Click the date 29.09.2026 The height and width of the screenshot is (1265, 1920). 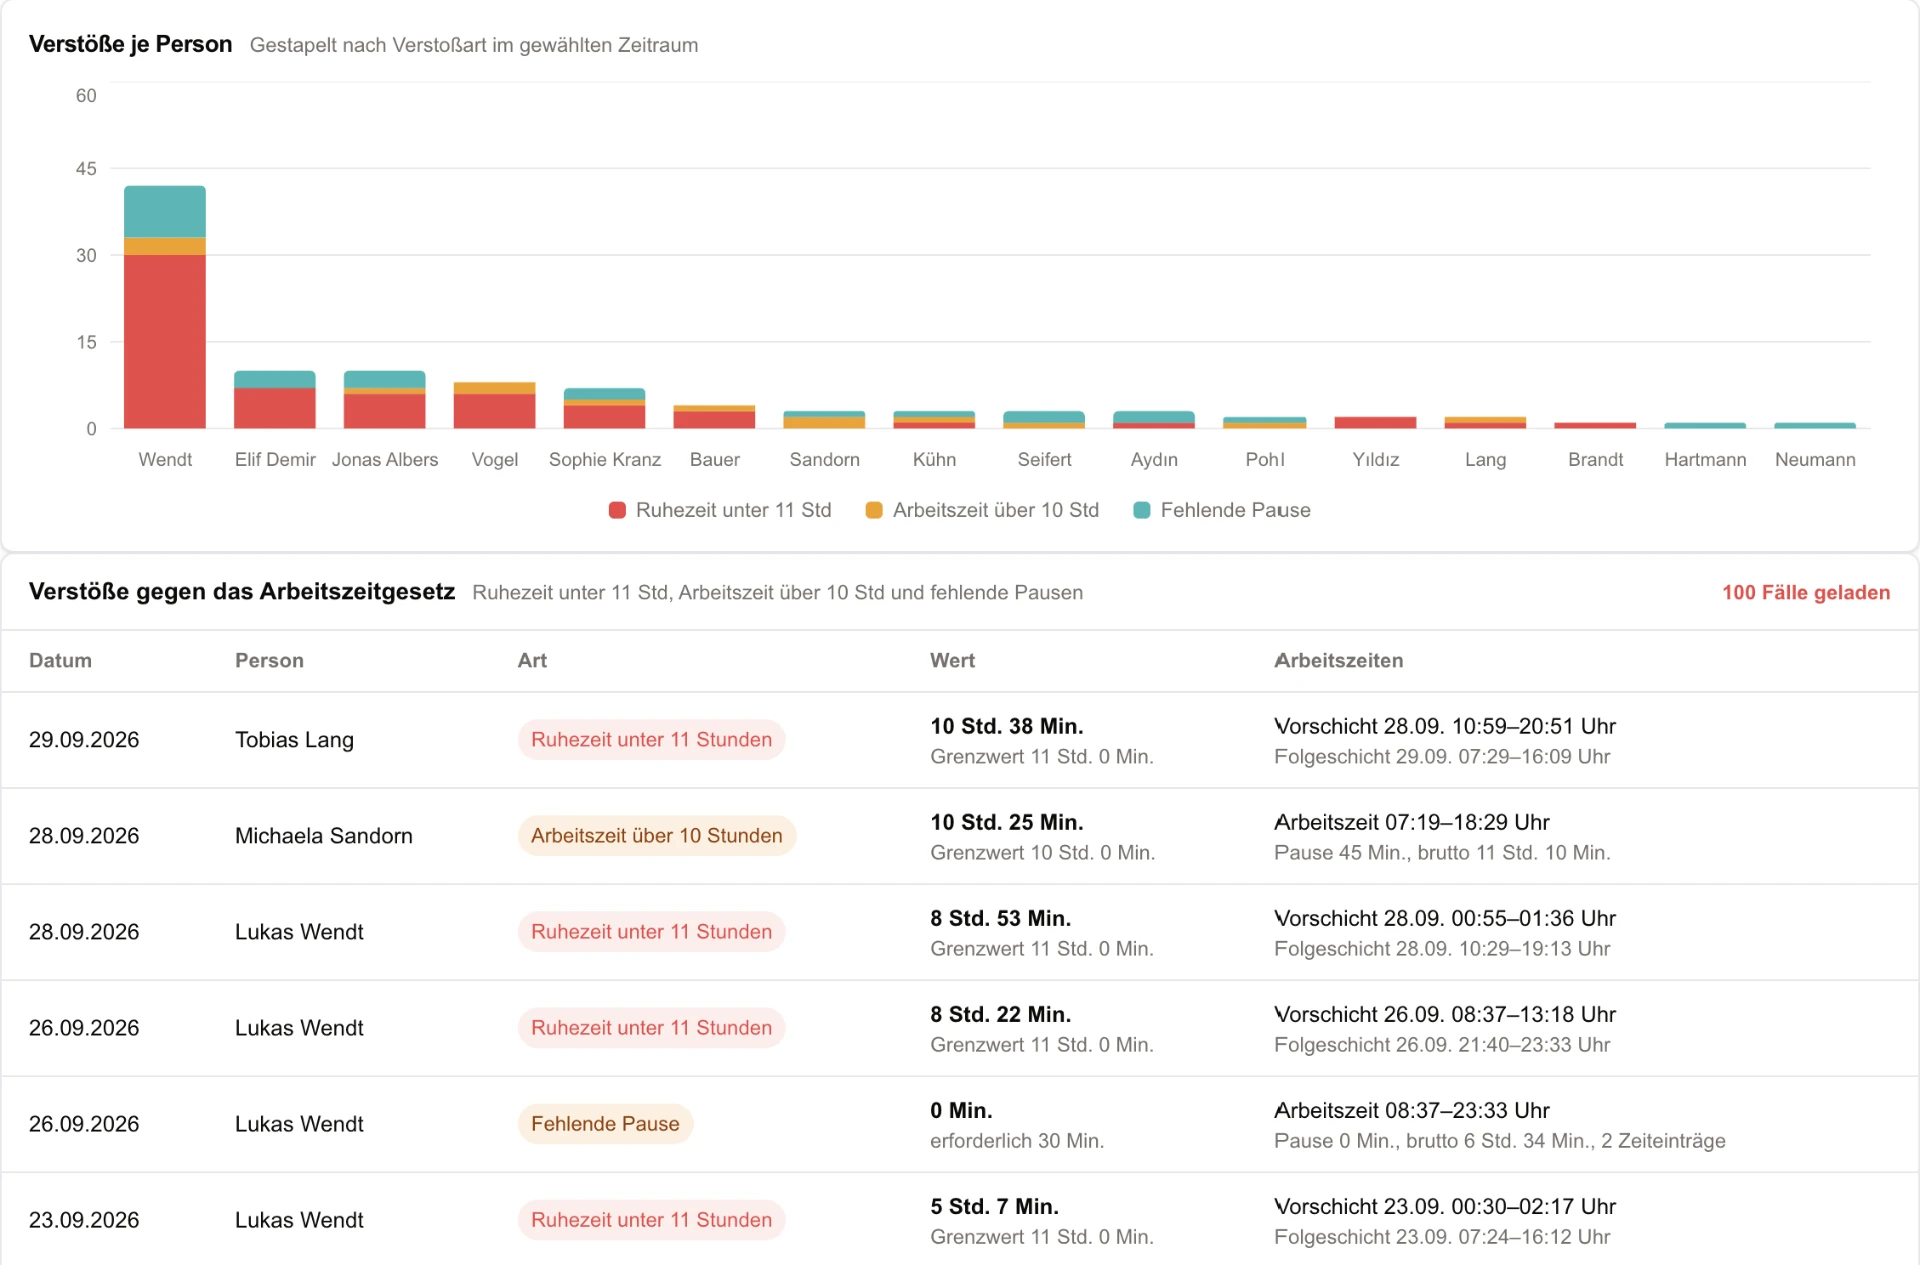pos(84,740)
